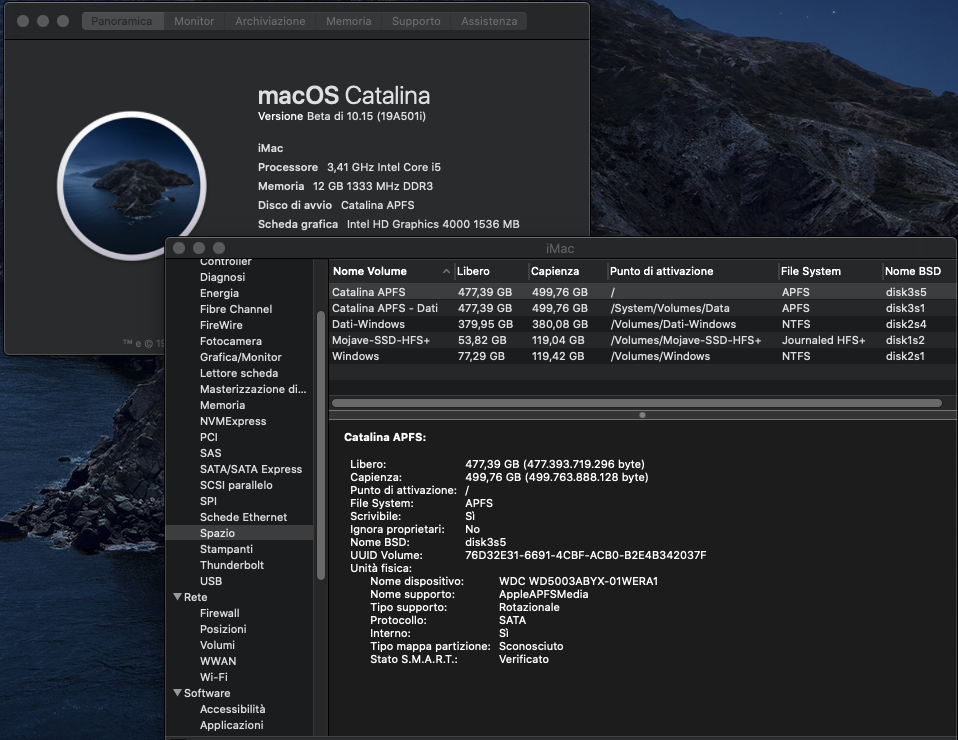Select Spazio in the sidebar
This screenshot has width=958, height=740.
[x=240, y=533]
